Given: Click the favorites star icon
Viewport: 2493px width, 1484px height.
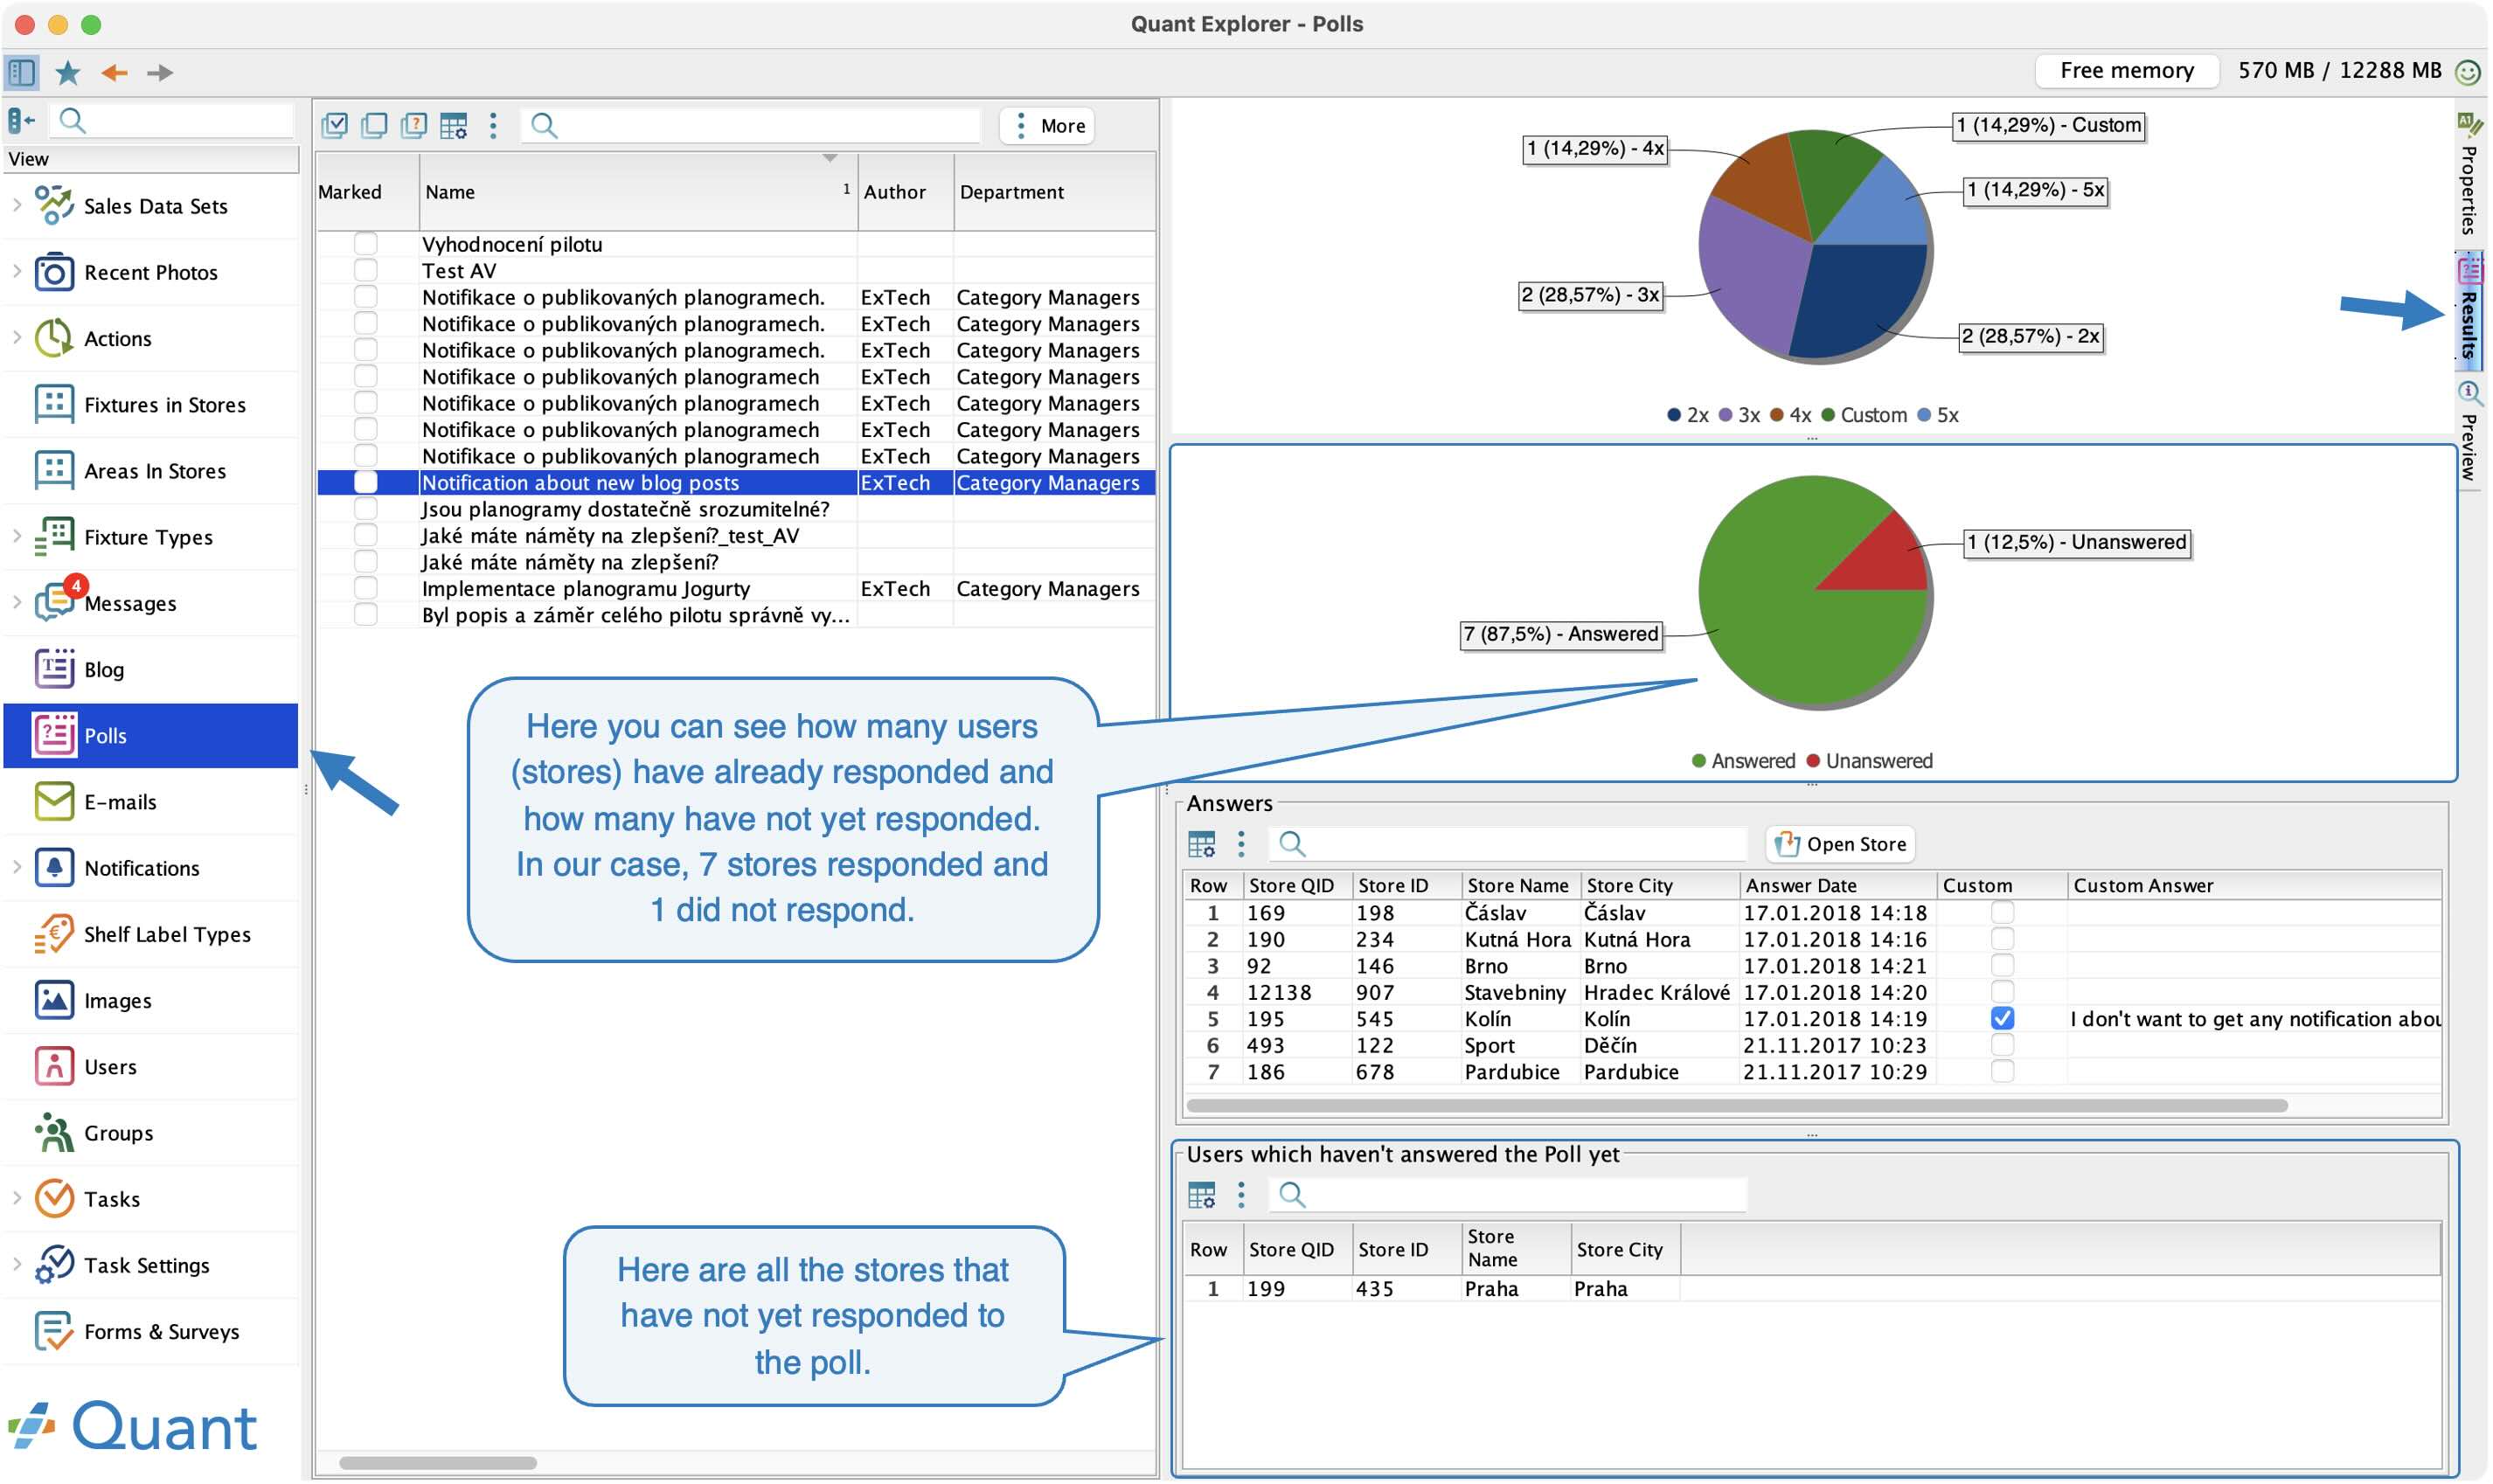Looking at the screenshot, I should point(68,72).
